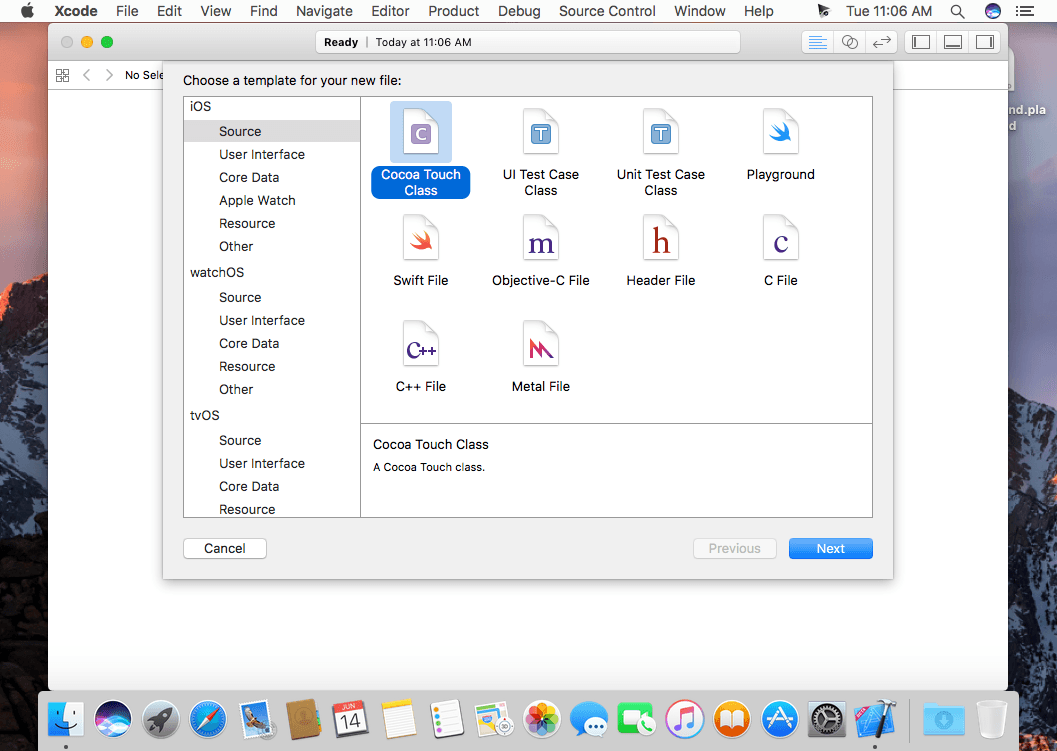Viewport: 1057px width, 751px height.
Task: Select User Interface under iOS
Action: tap(272, 154)
